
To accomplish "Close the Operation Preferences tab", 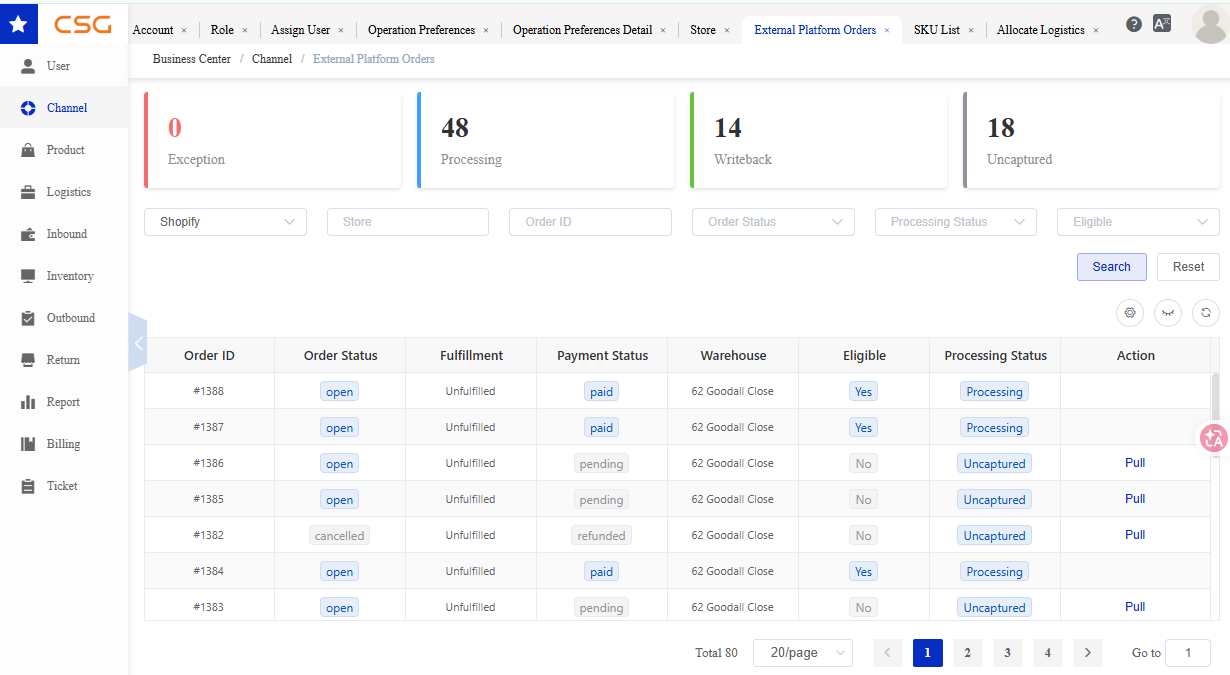I will coord(486,30).
